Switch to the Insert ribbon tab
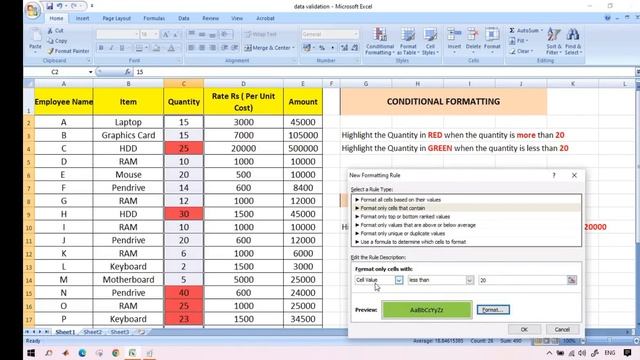640x360 pixels. [x=82, y=18]
